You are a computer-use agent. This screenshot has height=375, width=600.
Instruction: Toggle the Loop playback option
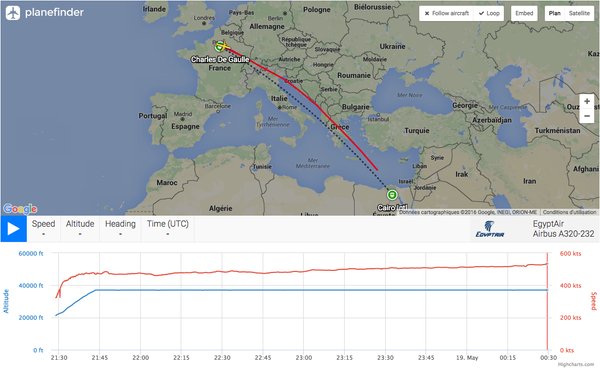tap(489, 13)
